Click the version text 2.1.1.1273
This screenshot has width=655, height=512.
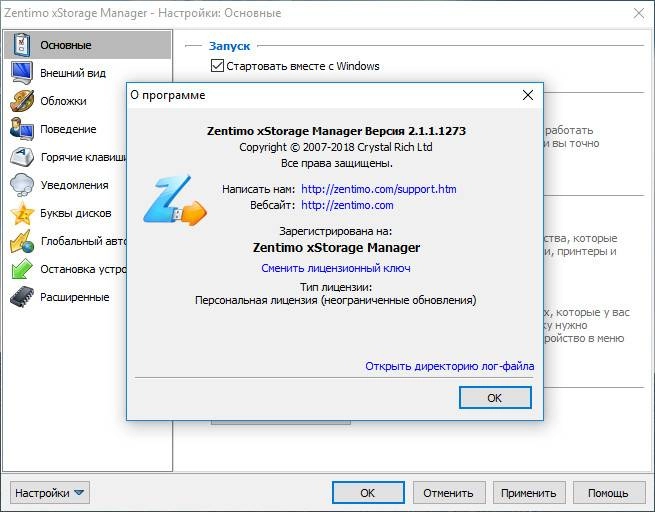click(437, 131)
